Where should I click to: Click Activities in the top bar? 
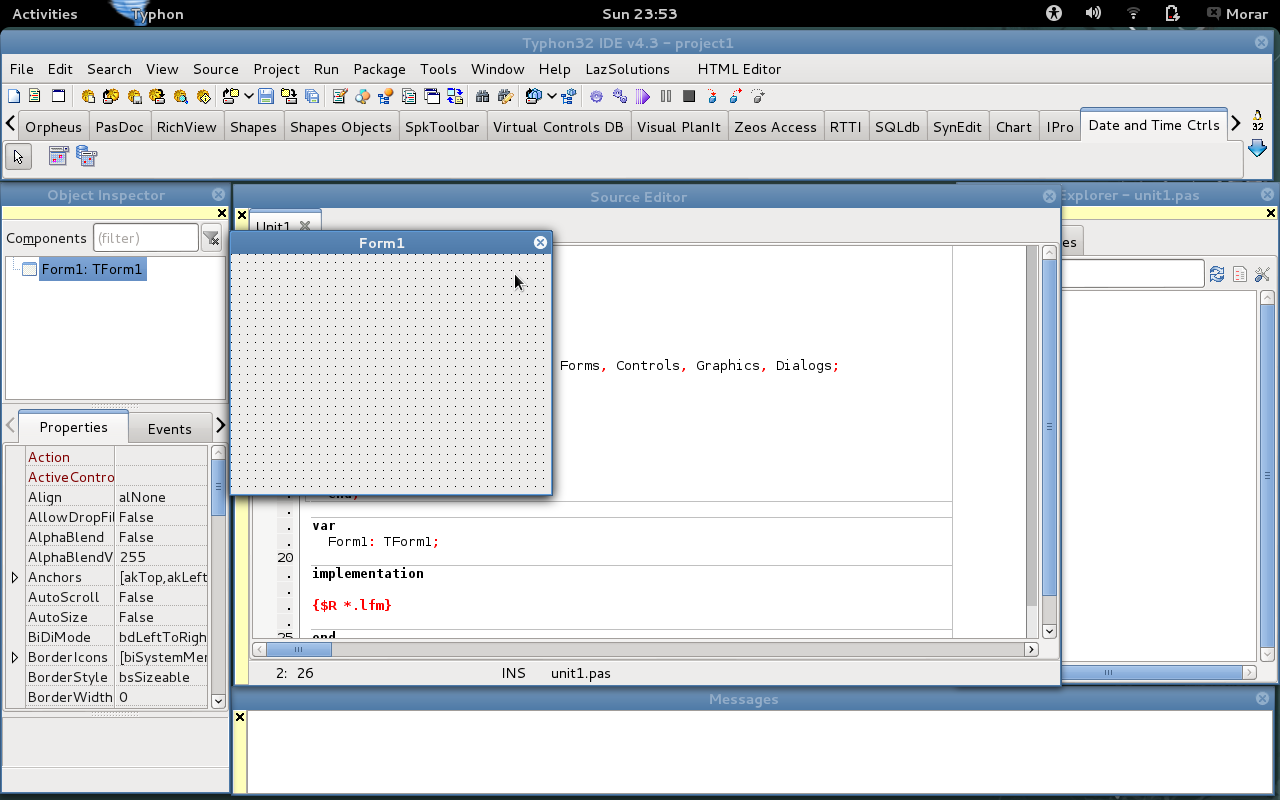44,14
